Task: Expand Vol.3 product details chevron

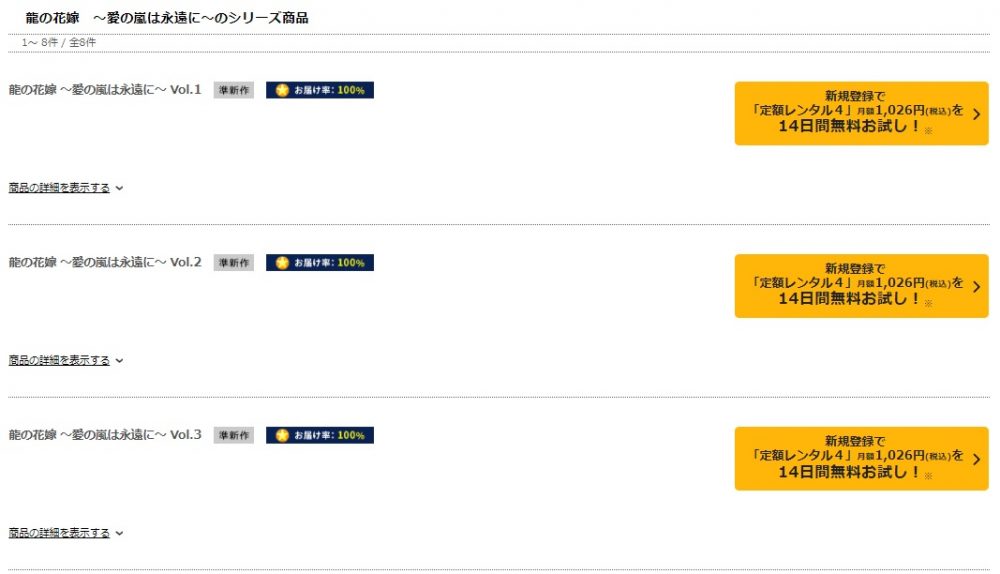Action: [119, 533]
